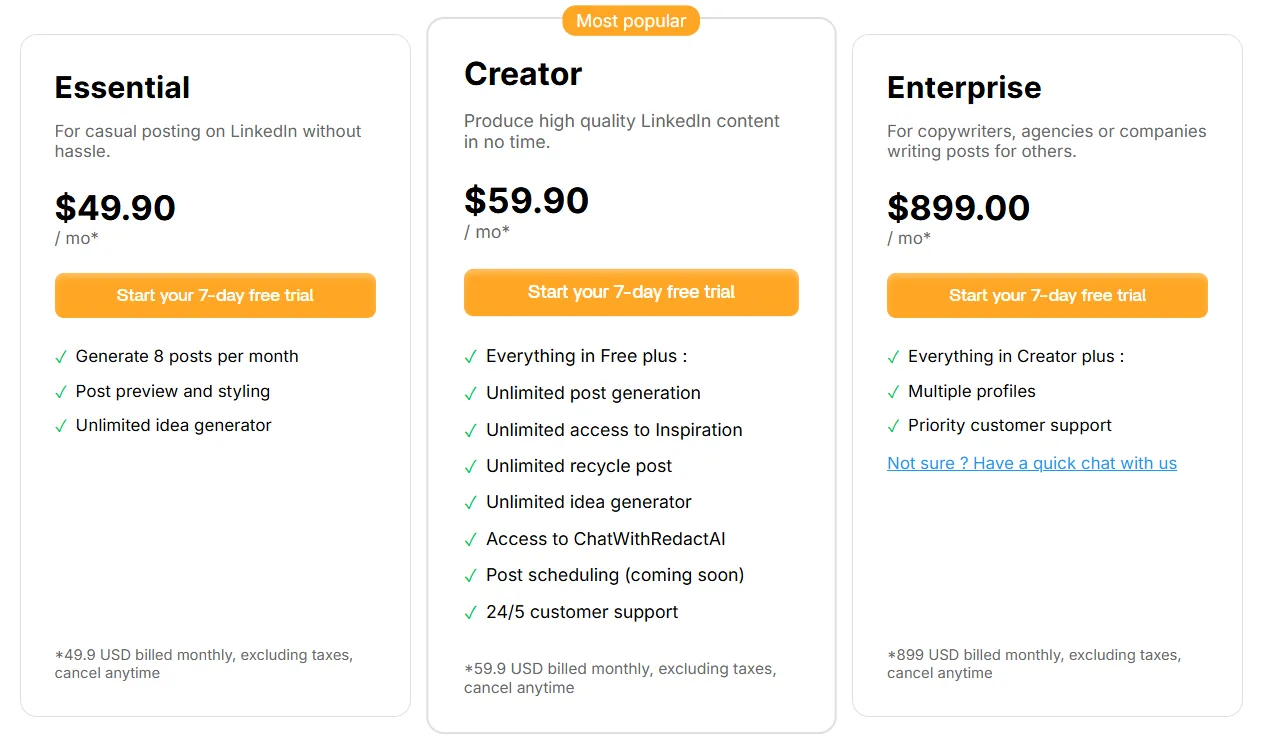Screen dimensions: 1268x752
Task: Click checkmark next to Priority customer support
Action: (893, 426)
